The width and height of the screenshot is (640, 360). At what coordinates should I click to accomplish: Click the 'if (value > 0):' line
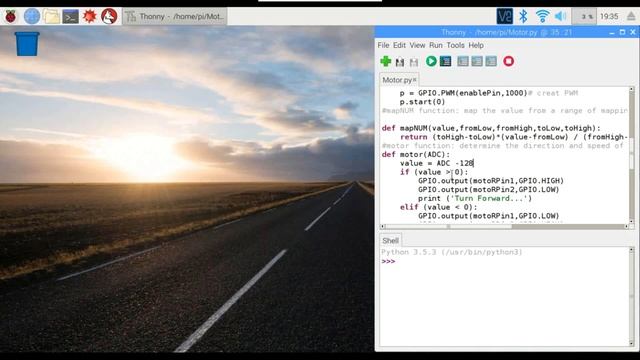click(434, 172)
